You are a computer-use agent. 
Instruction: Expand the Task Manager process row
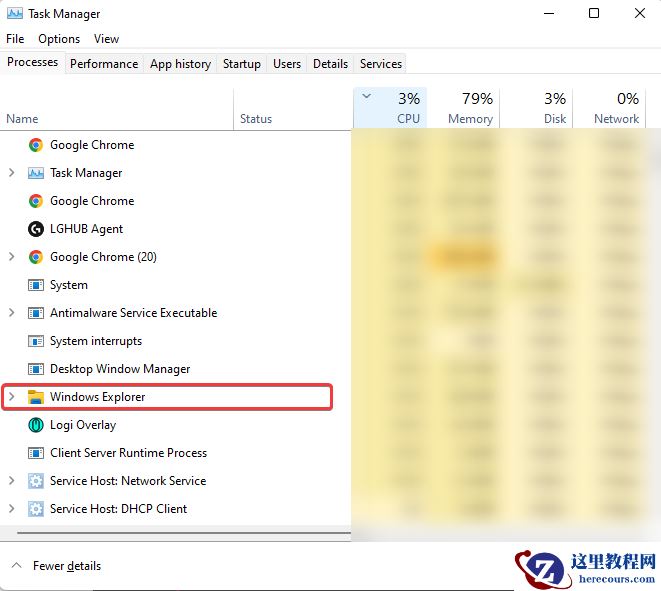12,173
